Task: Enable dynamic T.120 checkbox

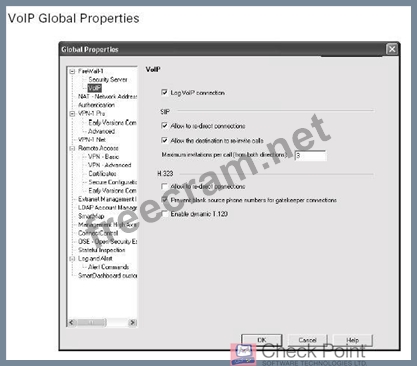Action: pos(164,214)
